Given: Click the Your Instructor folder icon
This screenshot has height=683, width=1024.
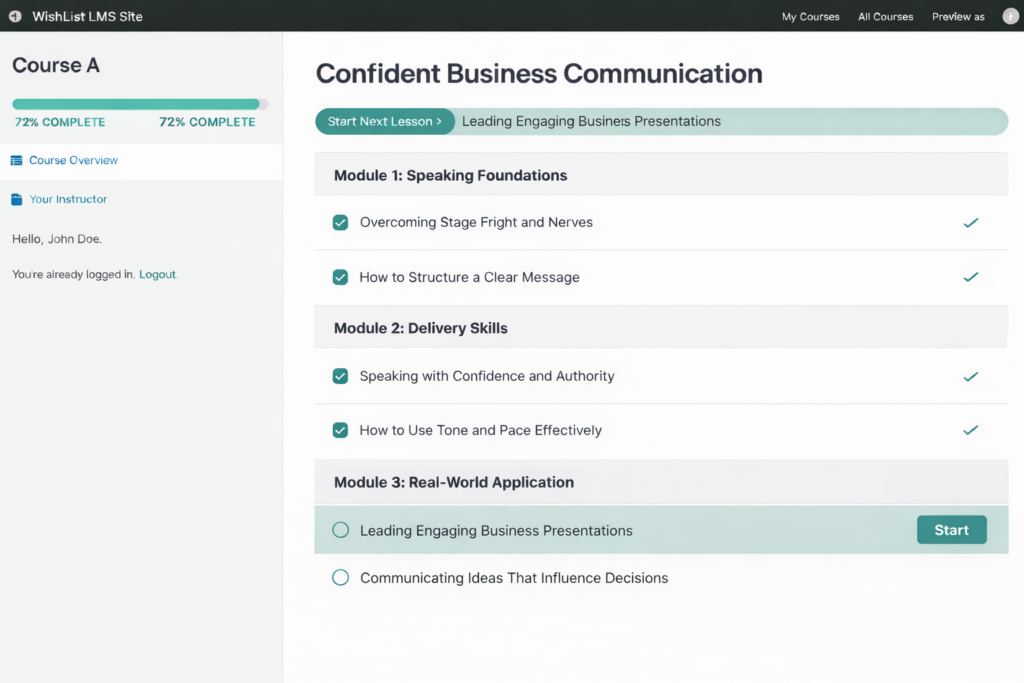Looking at the screenshot, I should click(14, 199).
